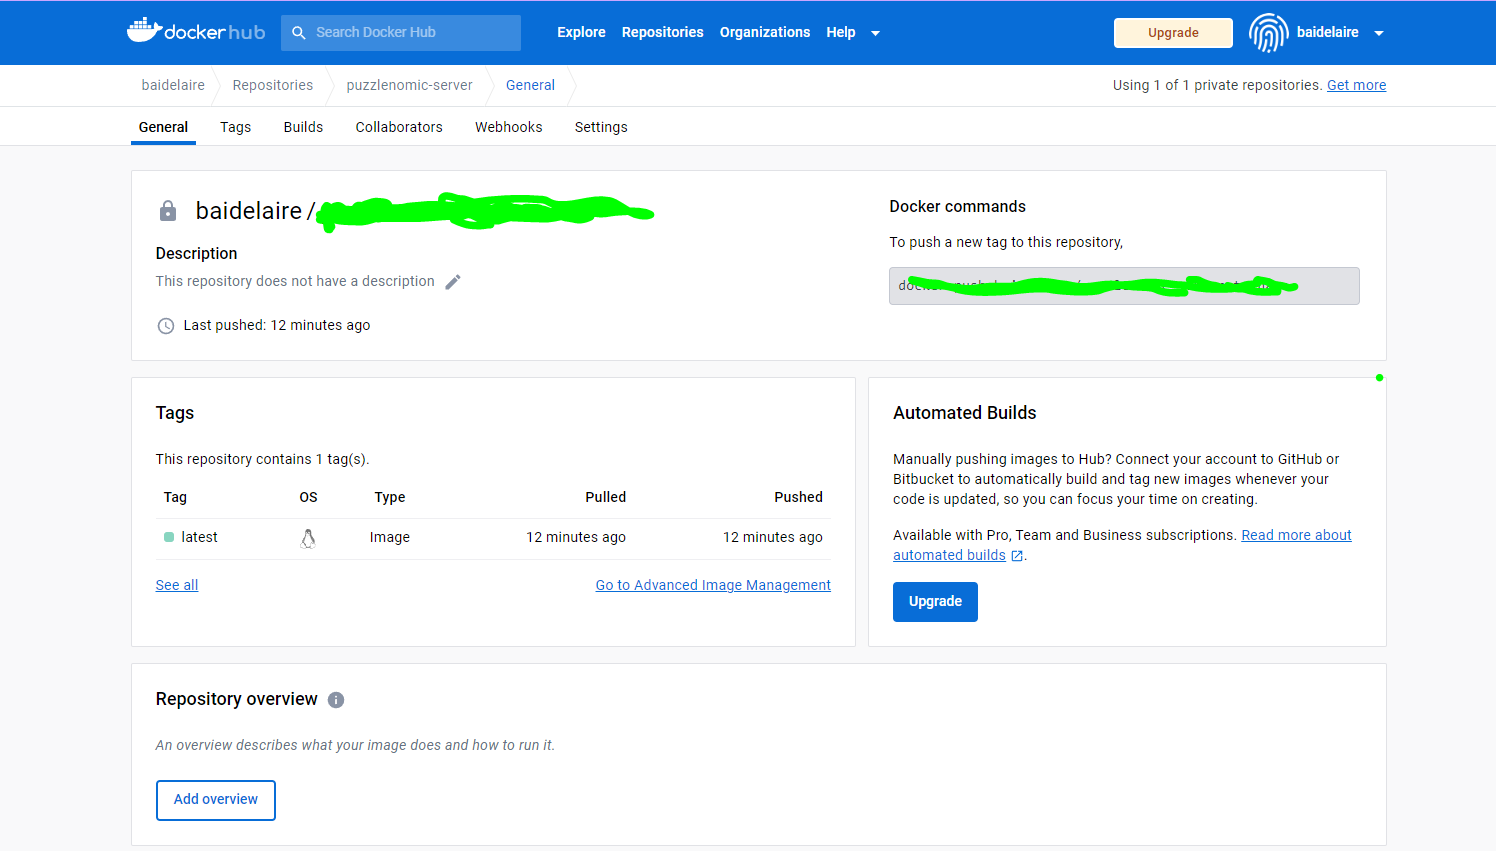The image size is (1496, 851).
Task: Click the Repositories breadcrumb
Action: (273, 86)
